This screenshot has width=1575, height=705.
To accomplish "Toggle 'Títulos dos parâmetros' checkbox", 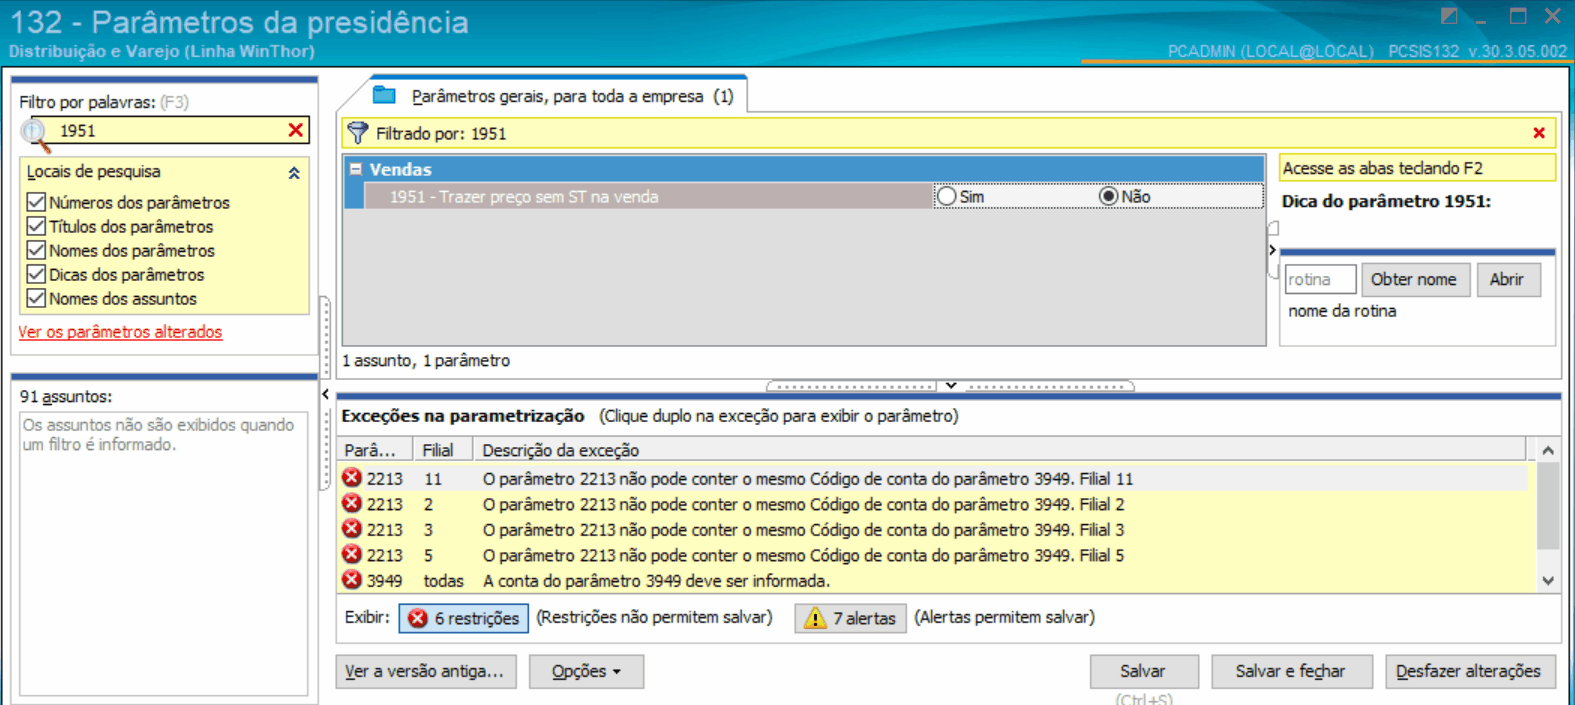I will tap(36, 226).
